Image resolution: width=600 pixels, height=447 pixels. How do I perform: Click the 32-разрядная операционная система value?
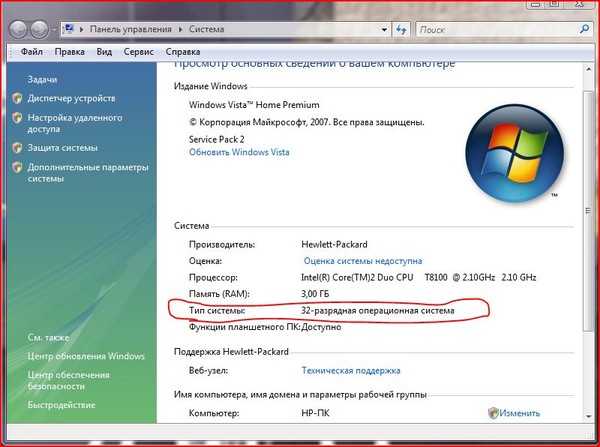click(x=378, y=310)
